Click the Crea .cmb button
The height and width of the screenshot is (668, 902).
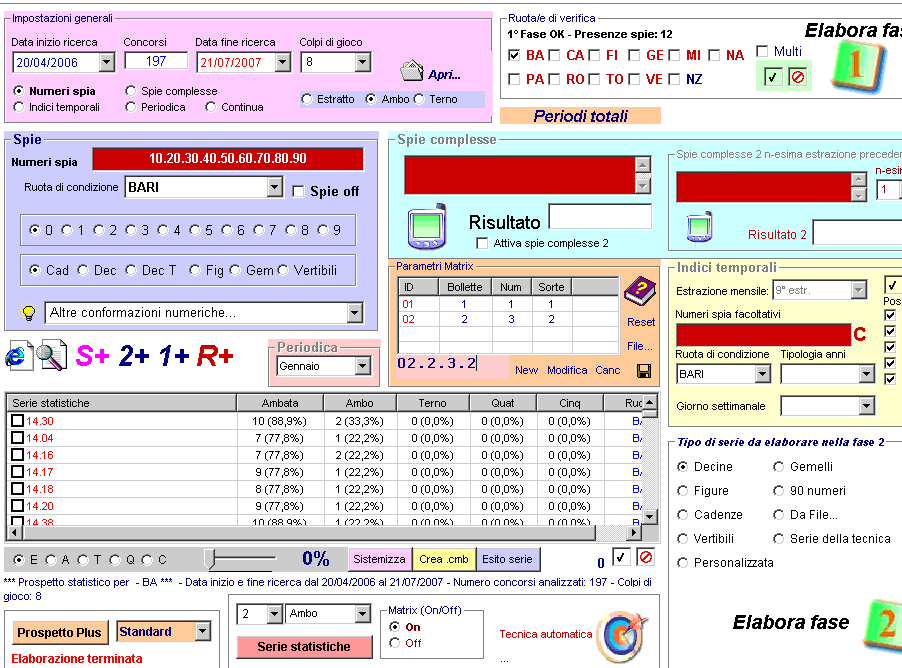444,559
